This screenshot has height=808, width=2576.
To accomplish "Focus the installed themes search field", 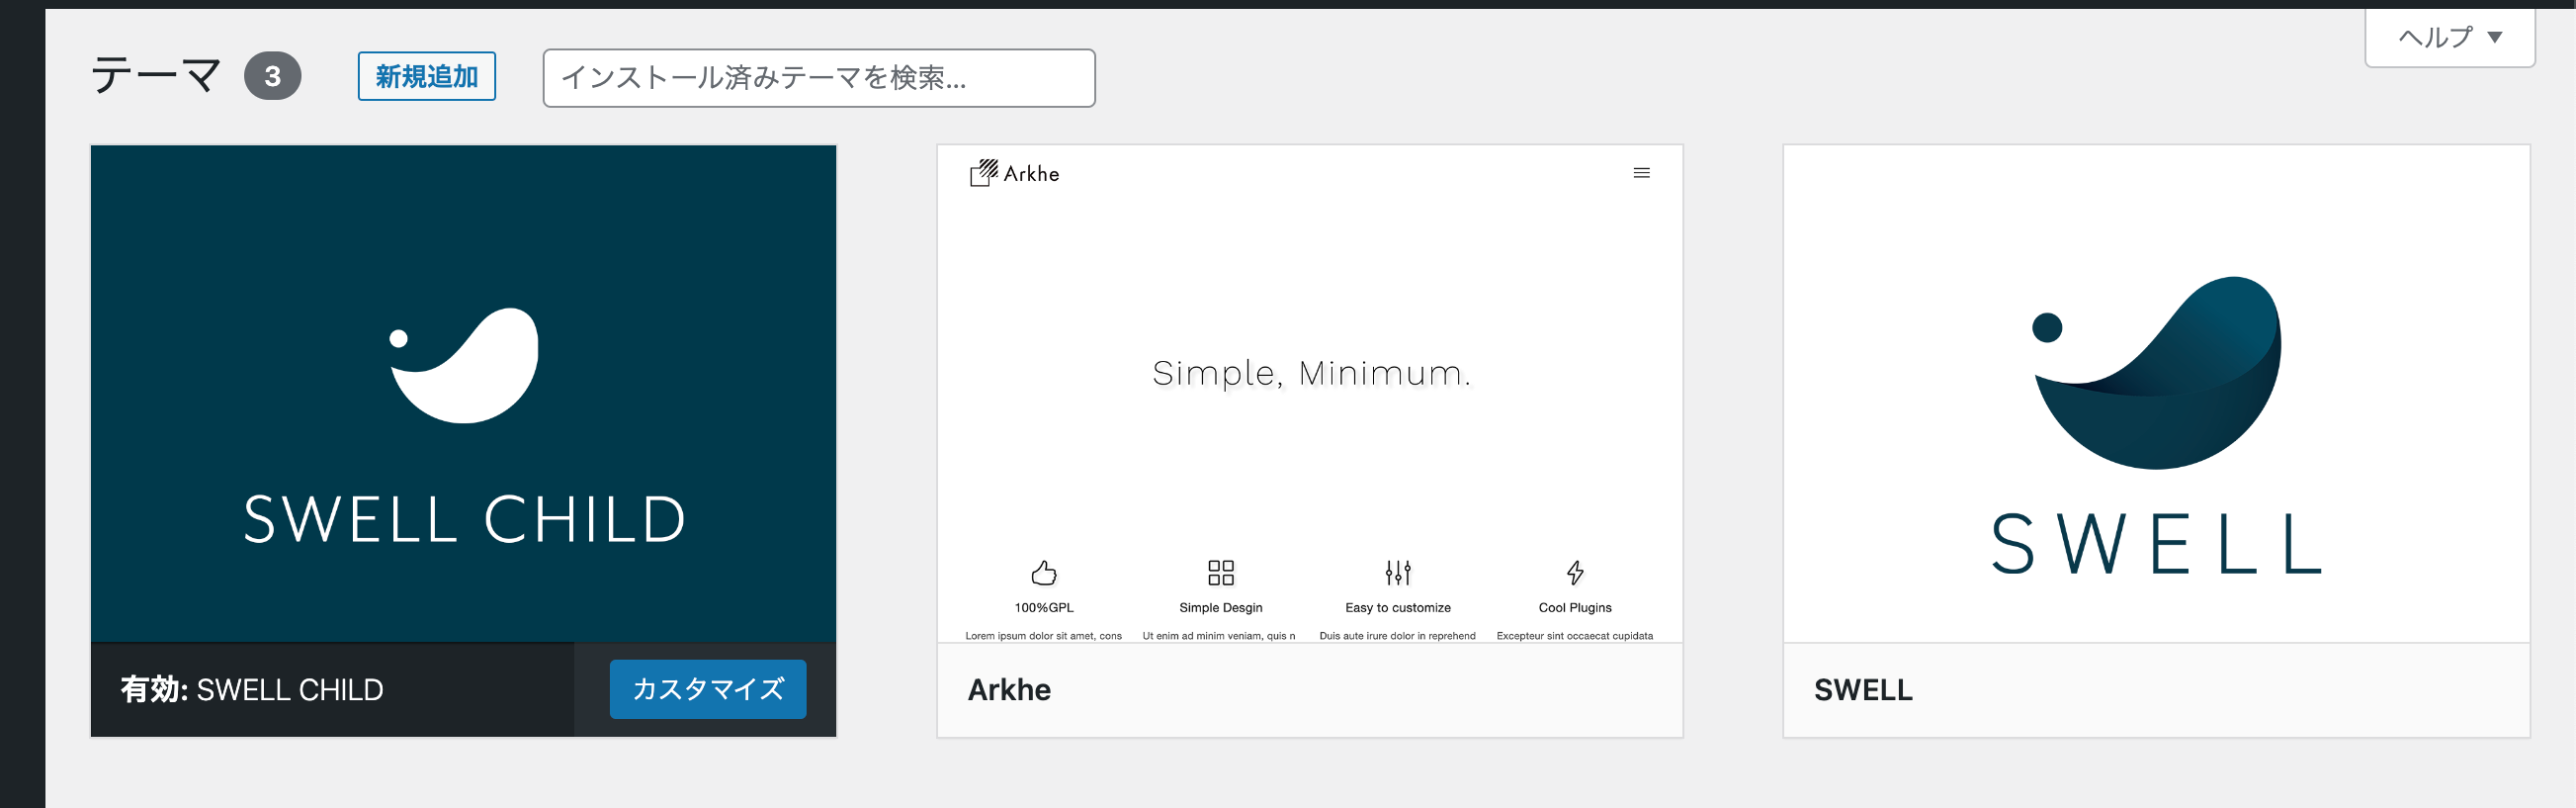I will click(x=818, y=78).
